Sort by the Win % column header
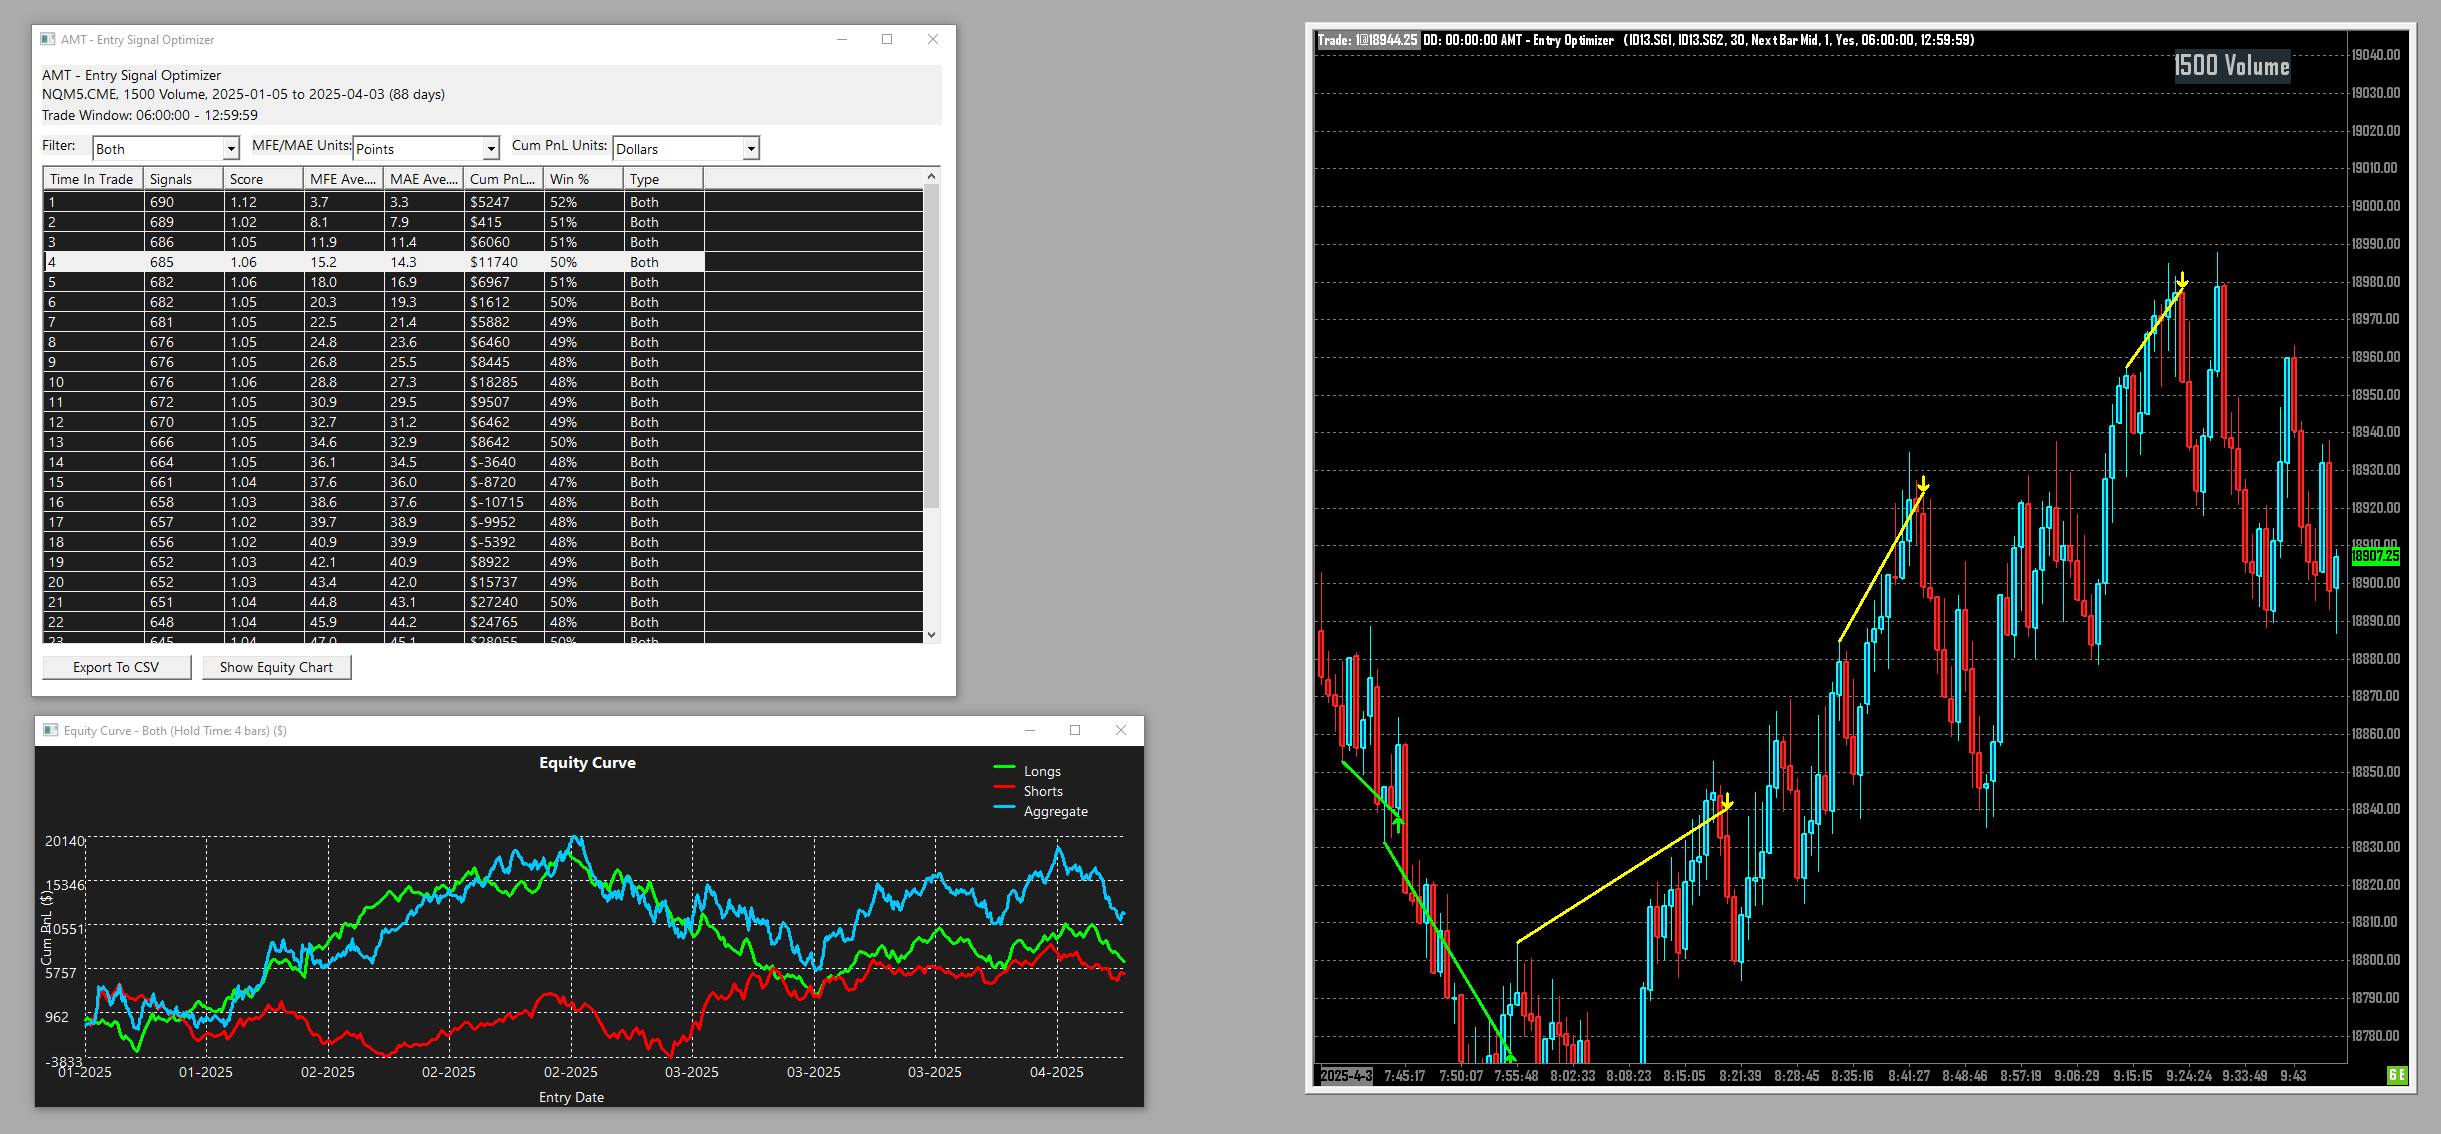Viewport: 2441px width, 1134px height. tap(582, 179)
